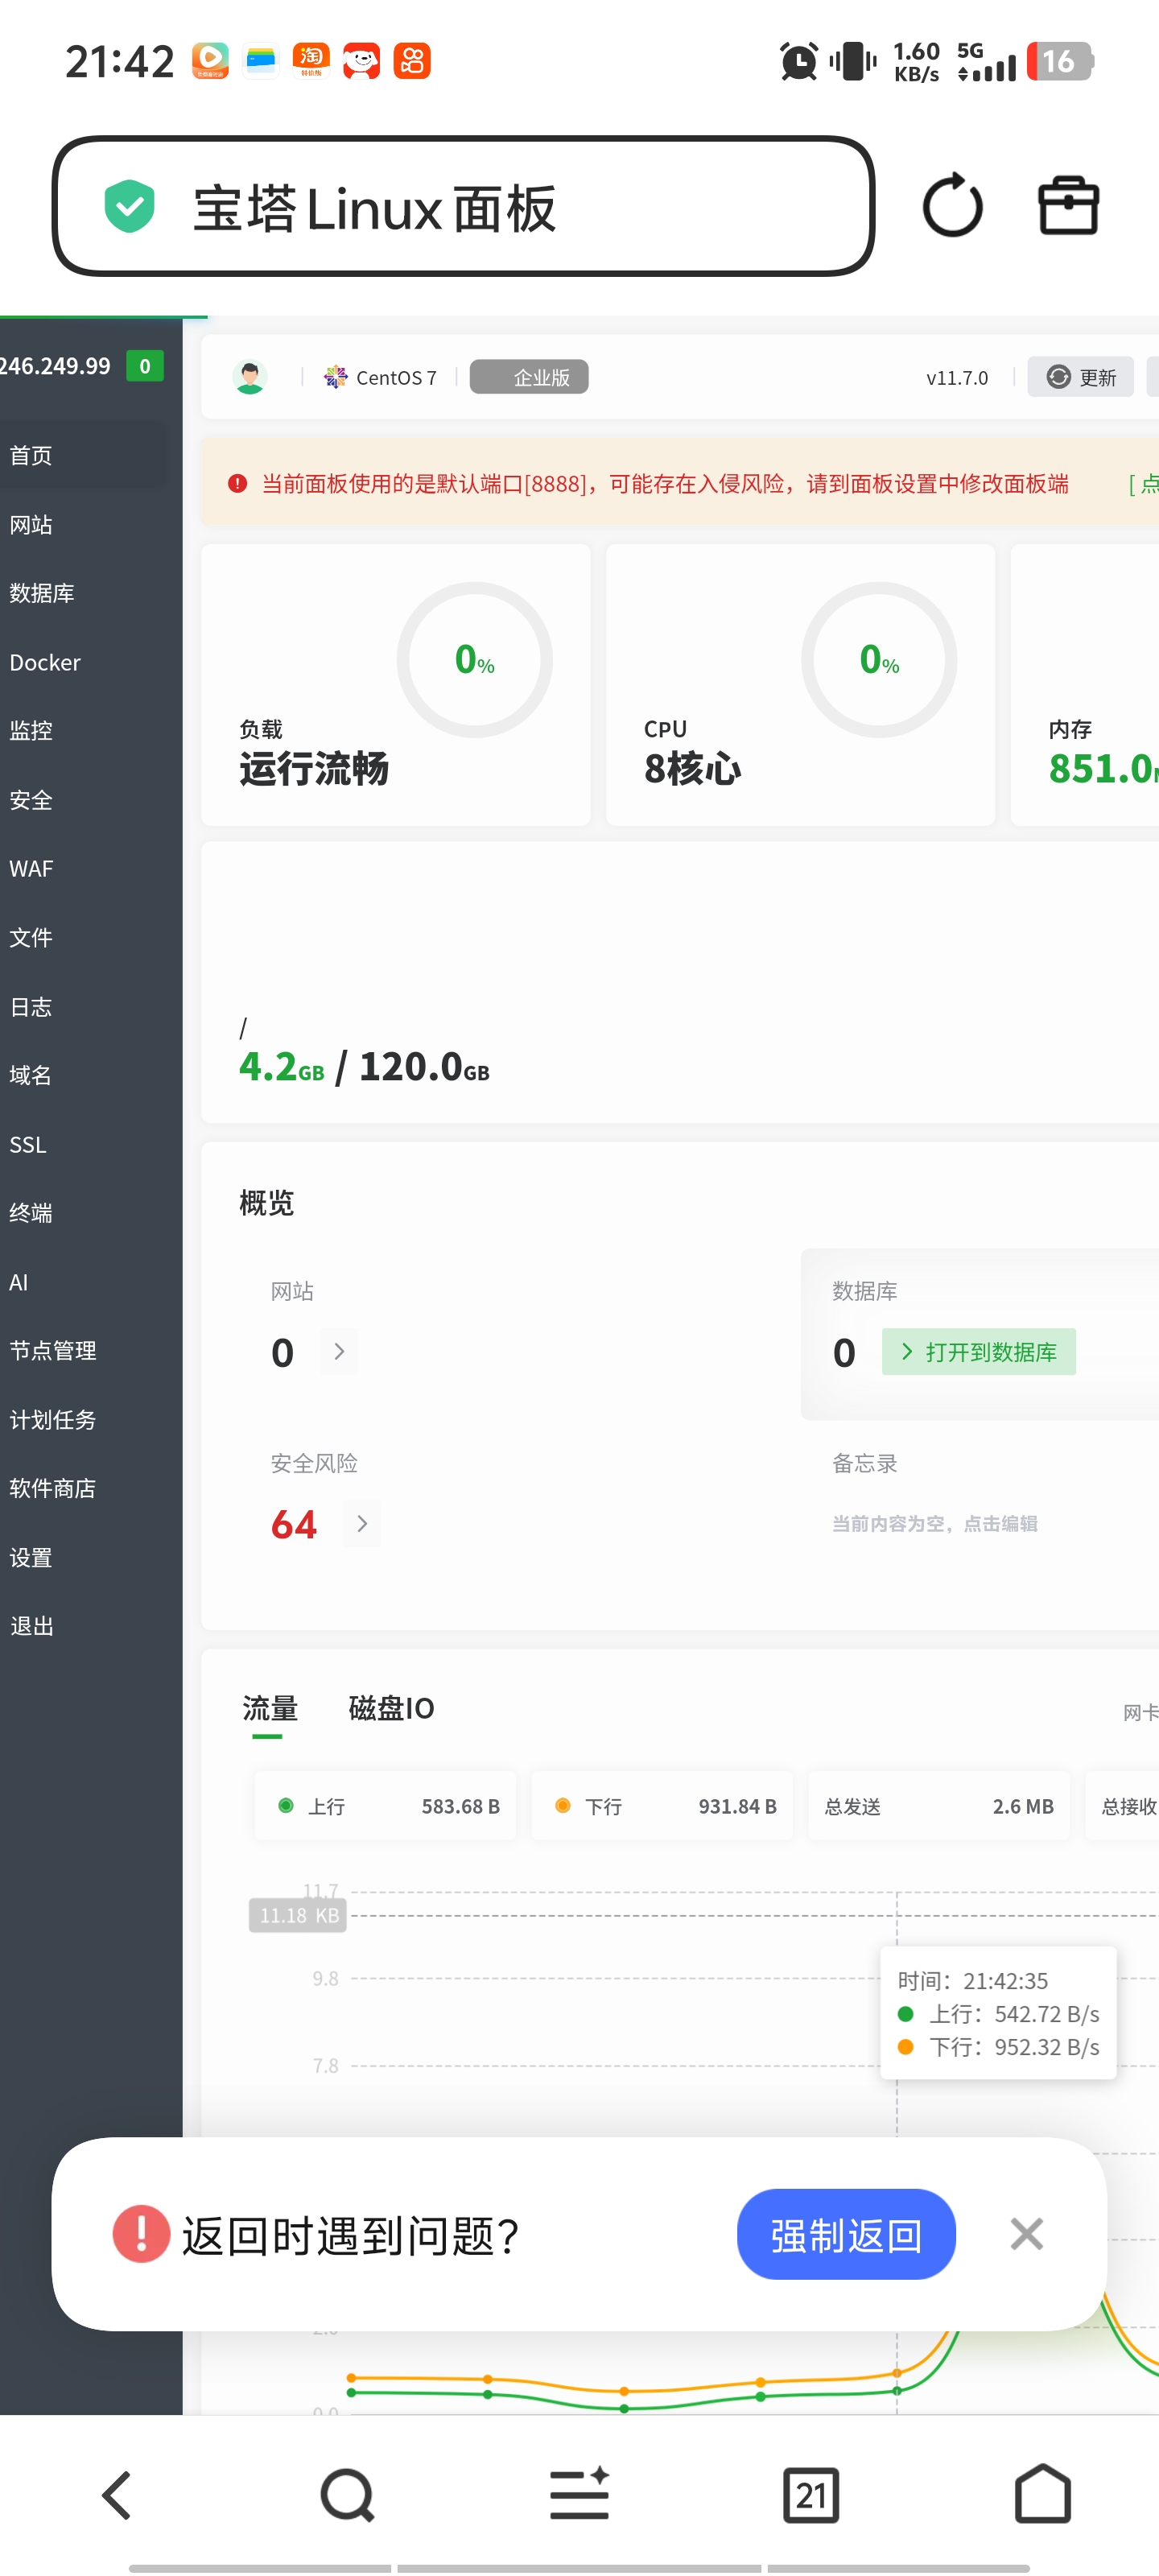Open the JD notification icon in status bar
This screenshot has width=1159, height=2576.
(361, 61)
